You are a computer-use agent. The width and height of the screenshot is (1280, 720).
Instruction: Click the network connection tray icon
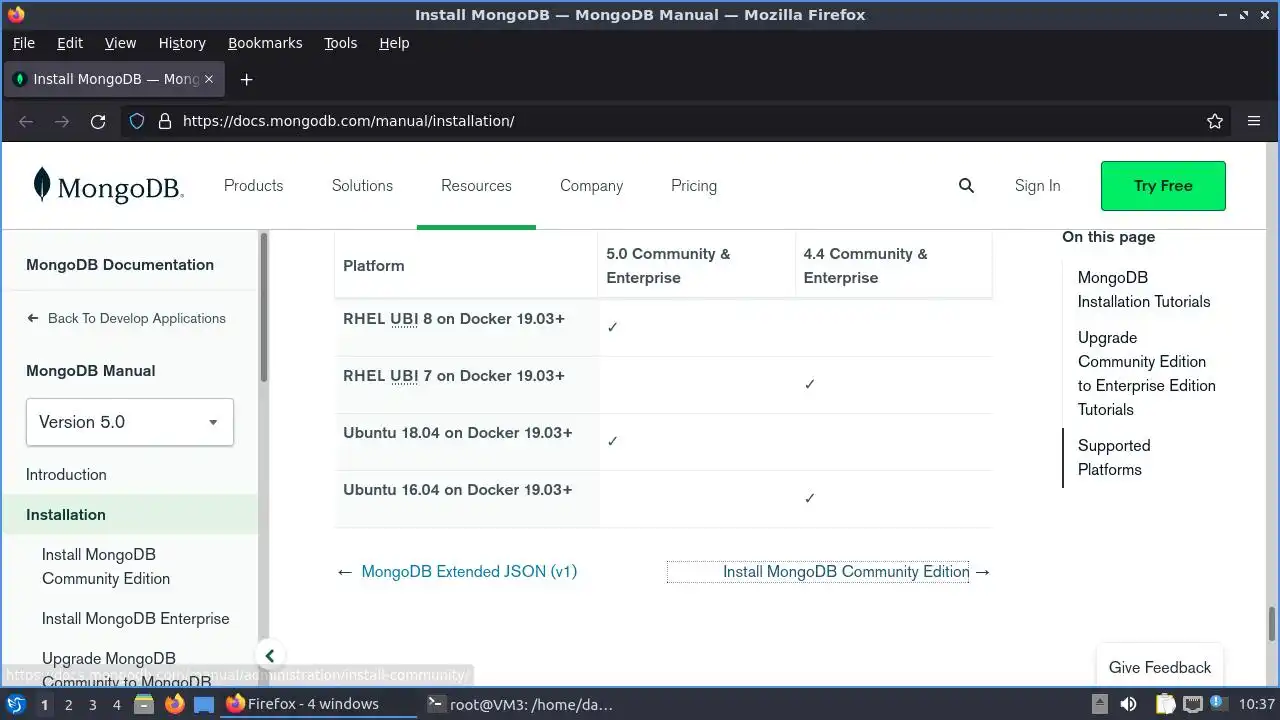point(1194,704)
